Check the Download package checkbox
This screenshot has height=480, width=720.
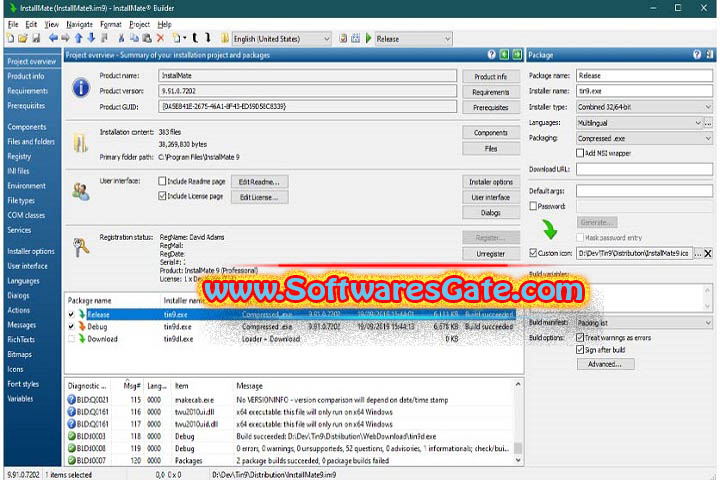click(71, 339)
